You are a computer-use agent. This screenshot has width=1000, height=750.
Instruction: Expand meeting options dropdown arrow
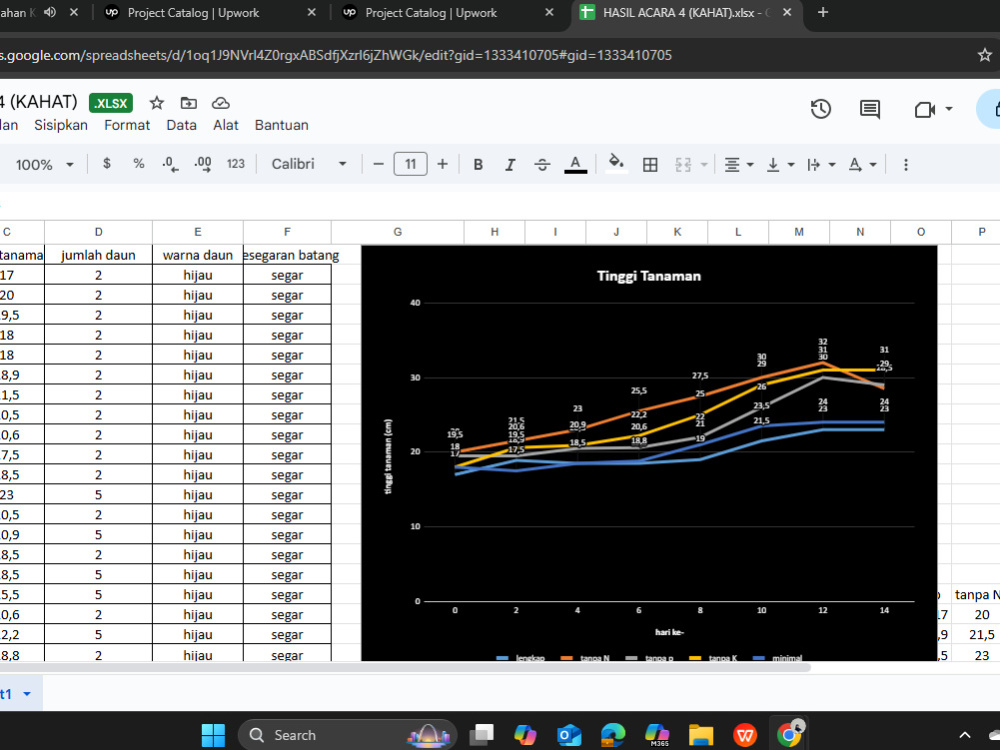pyautogui.click(x=949, y=109)
